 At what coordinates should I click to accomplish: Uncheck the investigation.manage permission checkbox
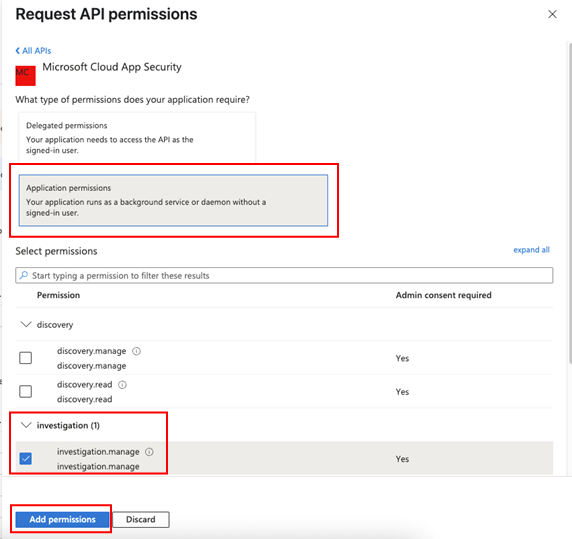(26, 458)
